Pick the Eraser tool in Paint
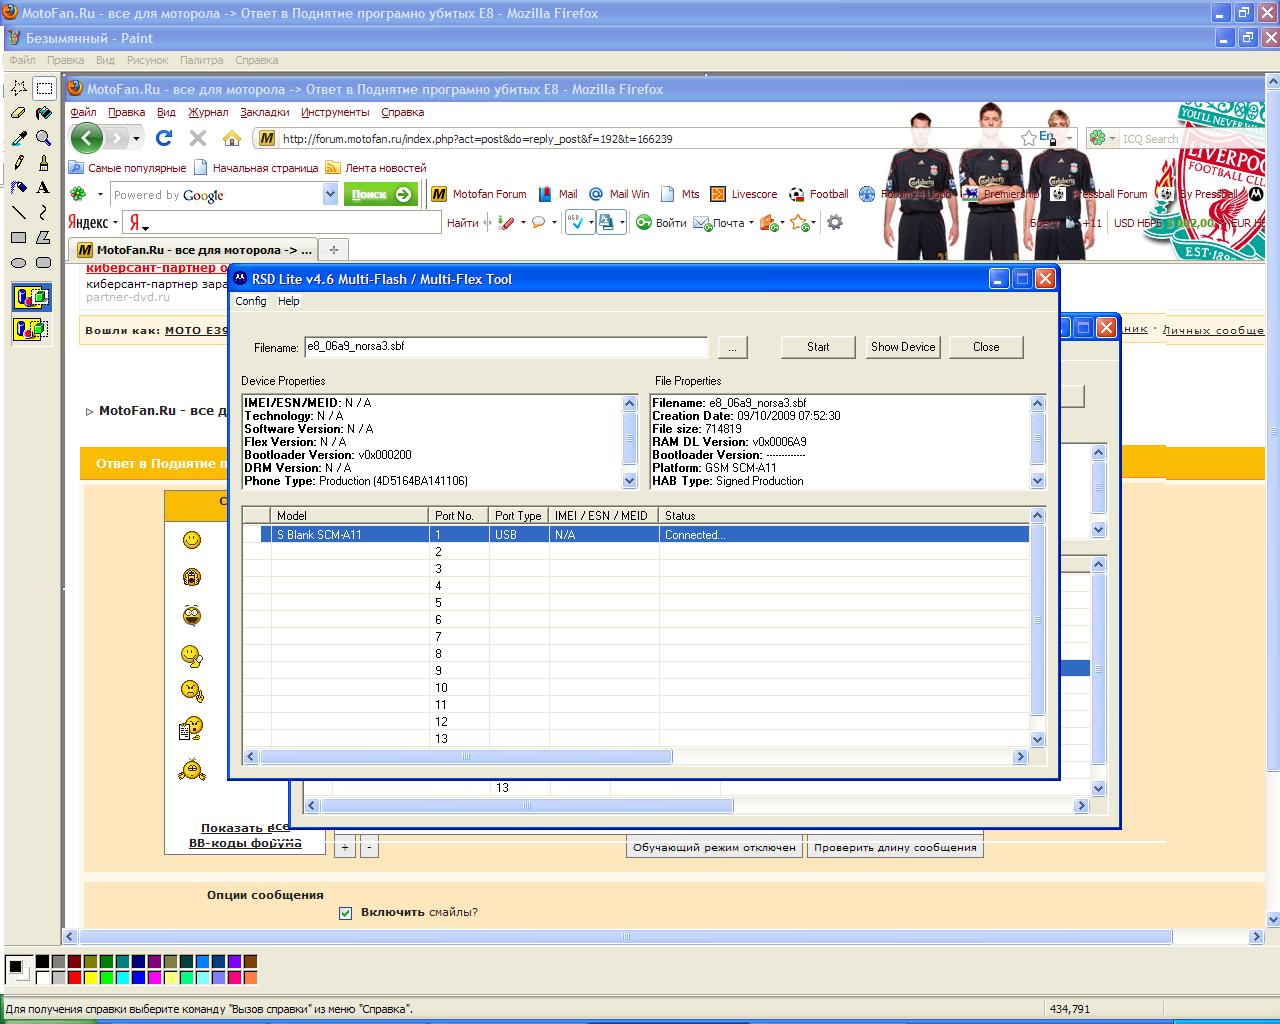 pos(19,113)
